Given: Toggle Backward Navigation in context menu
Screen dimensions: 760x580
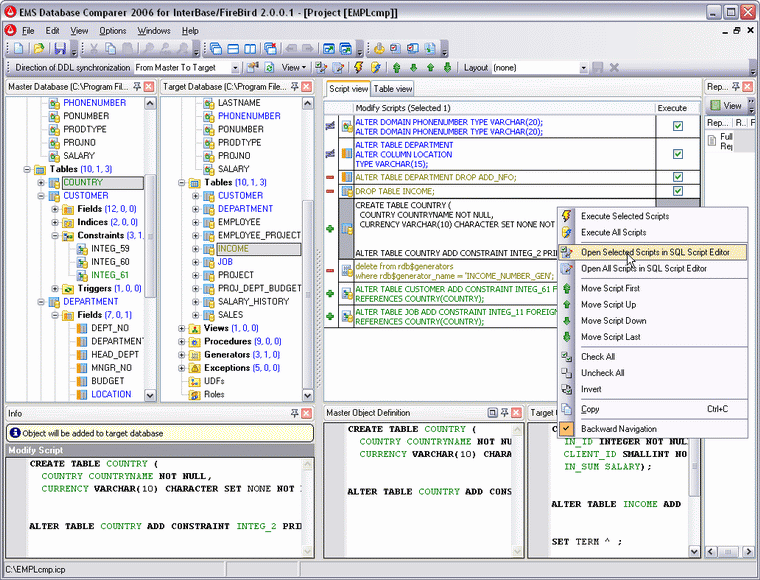Looking at the screenshot, I should click(x=653, y=429).
